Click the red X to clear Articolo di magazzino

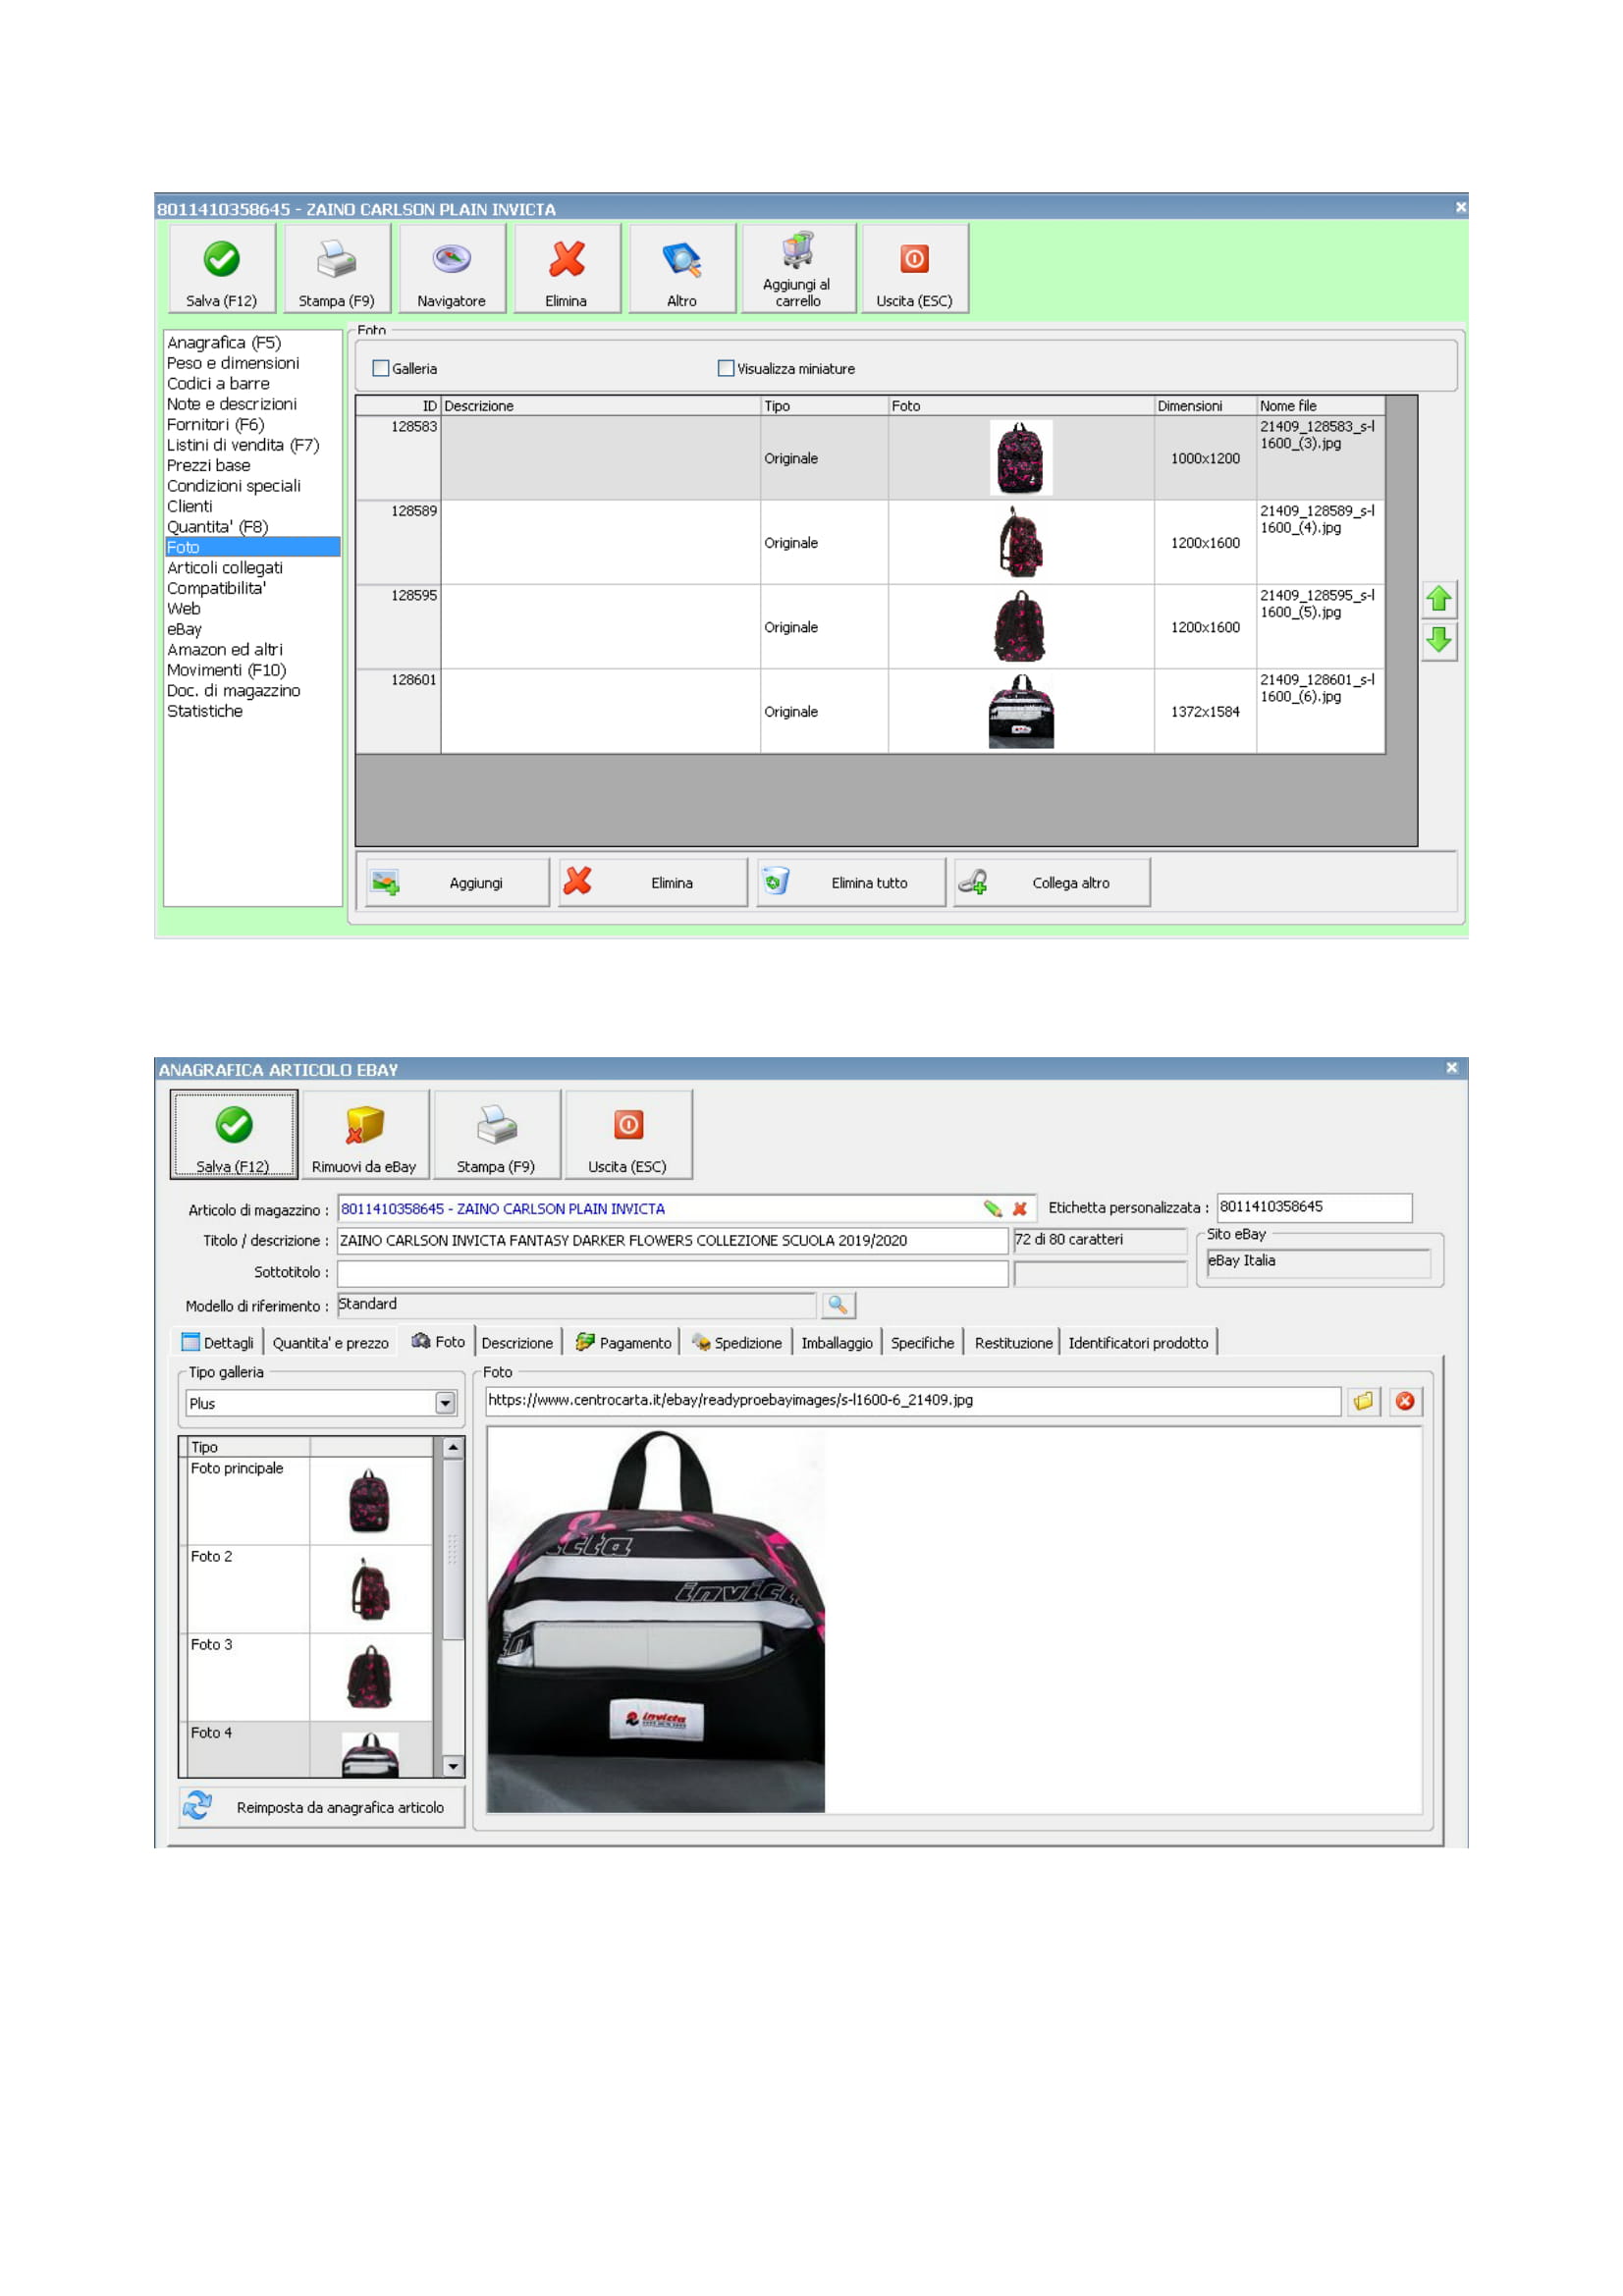pyautogui.click(x=1019, y=1208)
